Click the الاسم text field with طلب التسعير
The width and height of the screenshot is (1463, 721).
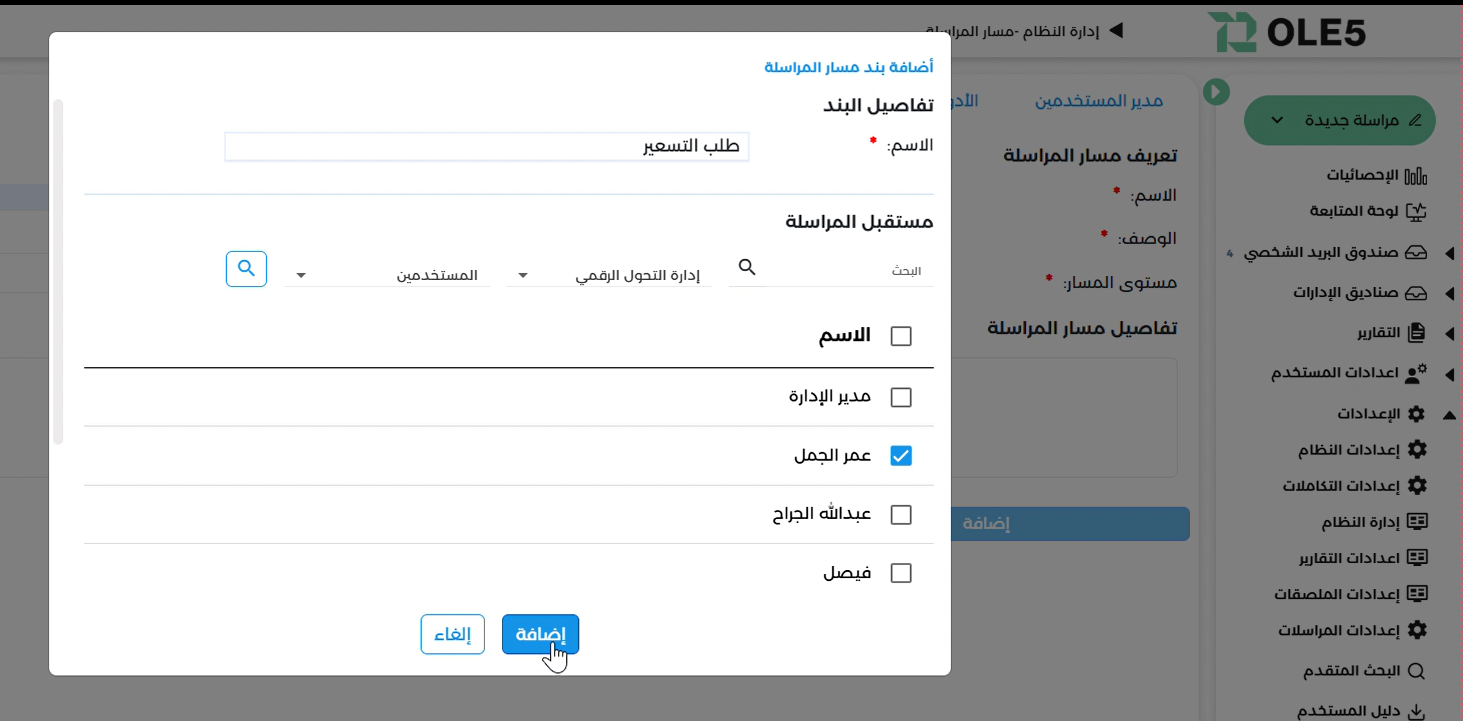[487, 147]
